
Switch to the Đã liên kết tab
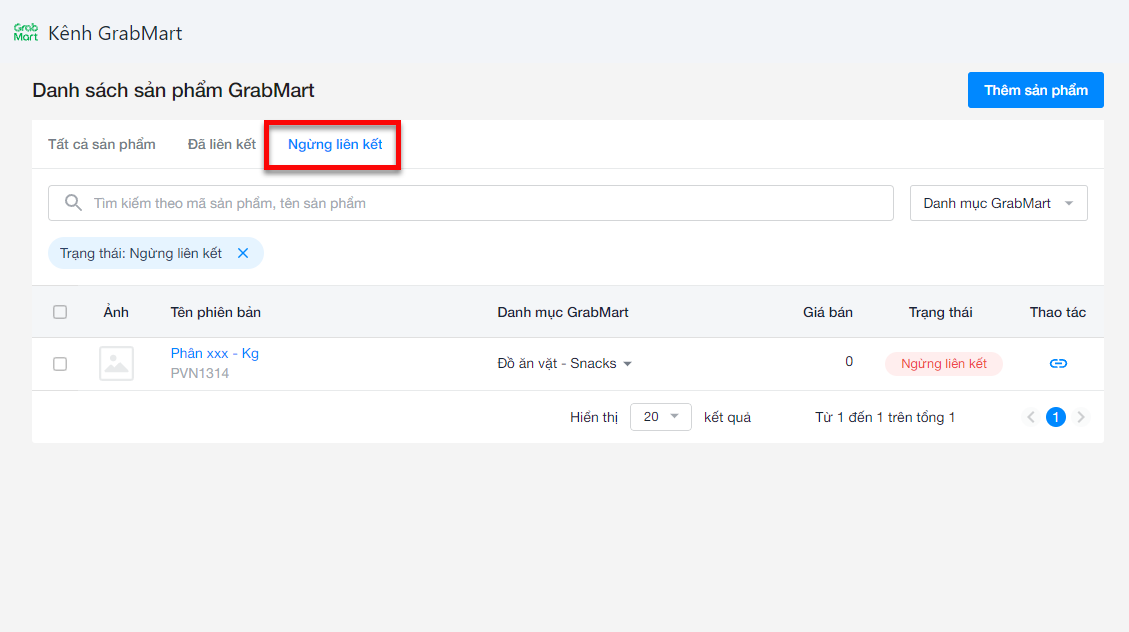click(222, 145)
